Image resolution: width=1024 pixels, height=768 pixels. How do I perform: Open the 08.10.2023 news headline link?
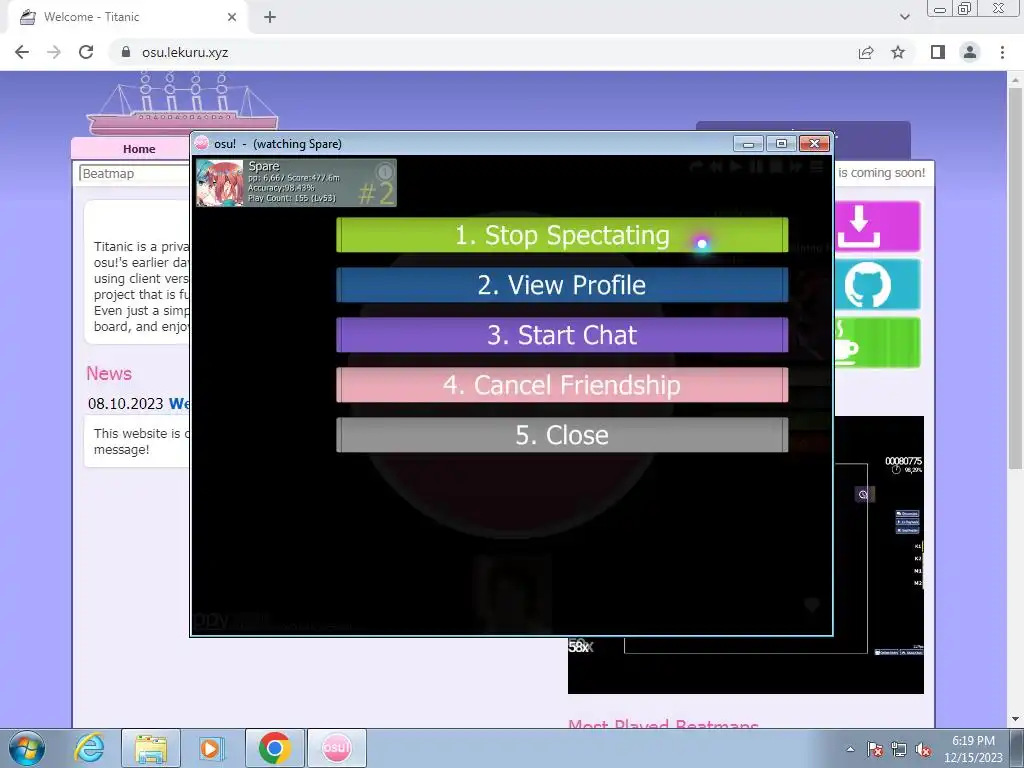[179, 404]
